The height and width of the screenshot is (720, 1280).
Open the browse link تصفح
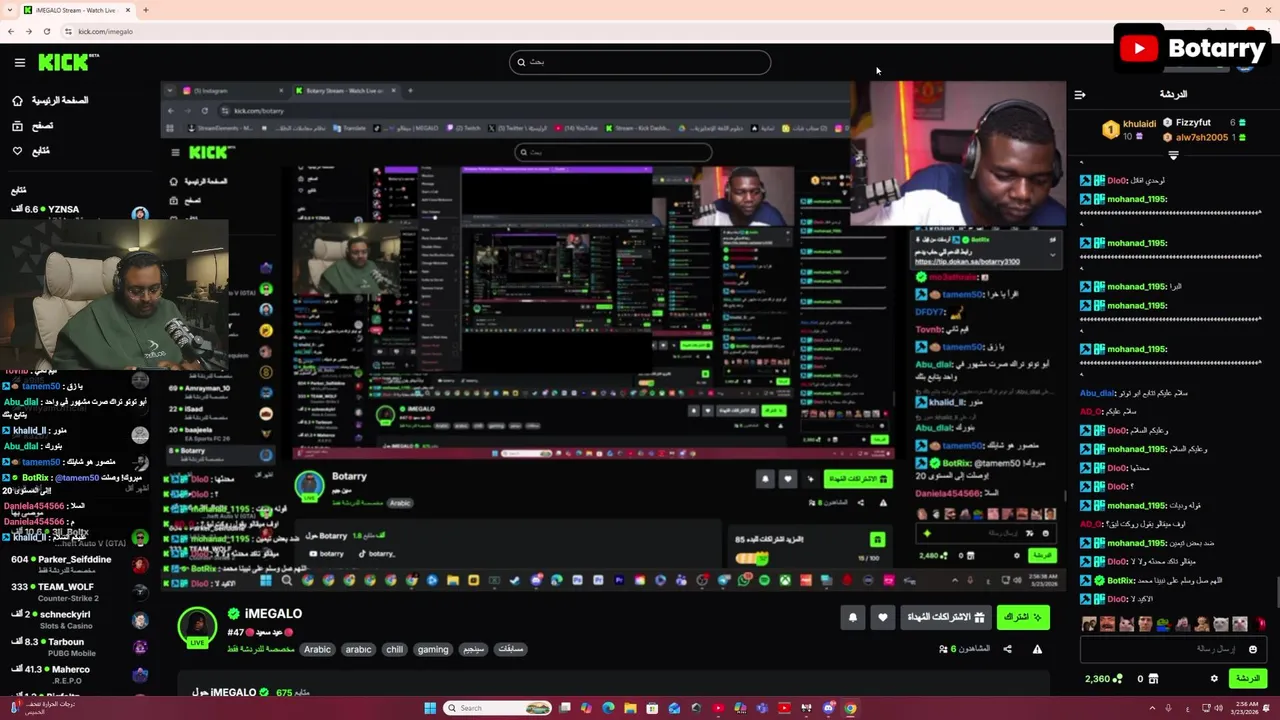click(32, 126)
